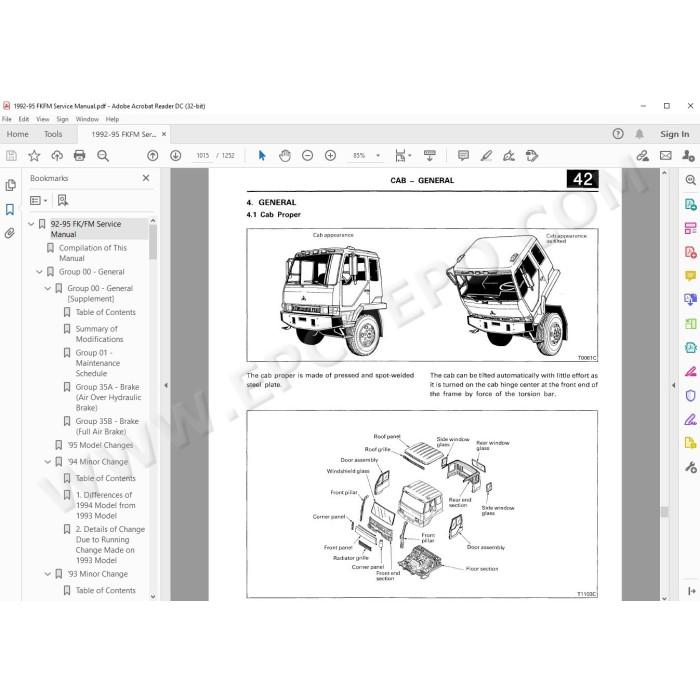Open bookmark options list menu
700x700 pixels.
(38, 200)
